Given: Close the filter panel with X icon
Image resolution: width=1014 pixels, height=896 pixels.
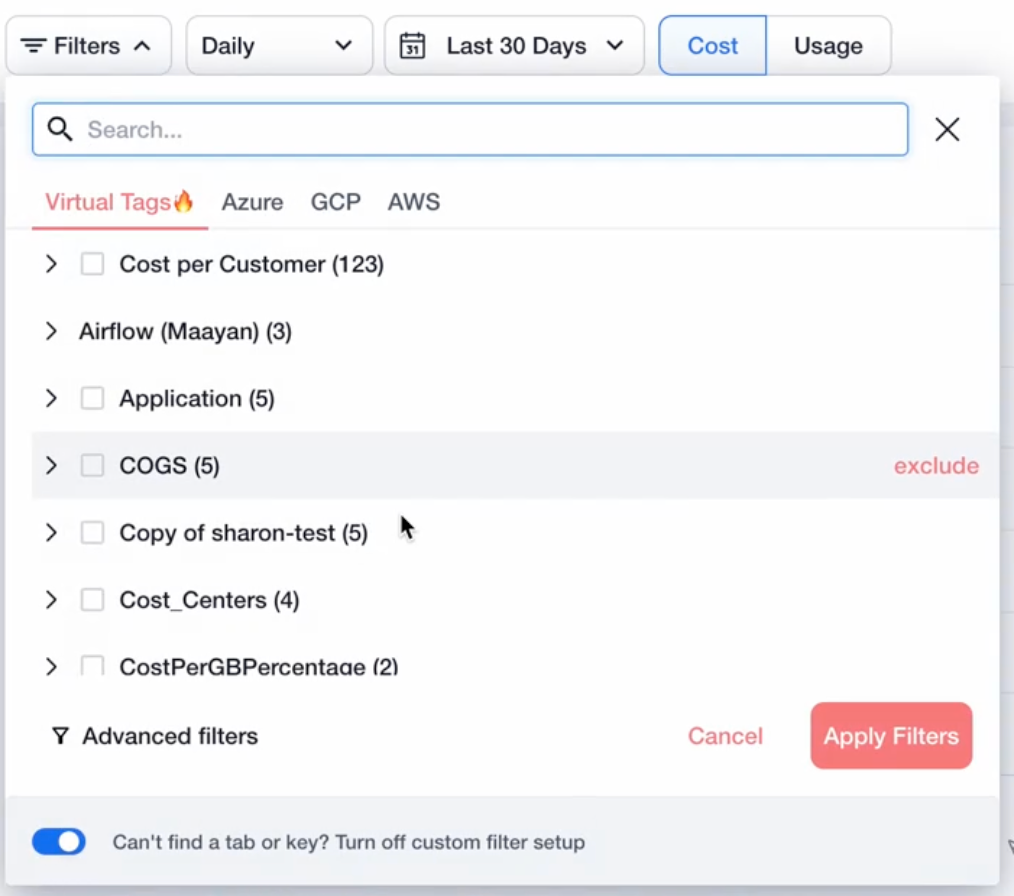Looking at the screenshot, I should [x=946, y=129].
